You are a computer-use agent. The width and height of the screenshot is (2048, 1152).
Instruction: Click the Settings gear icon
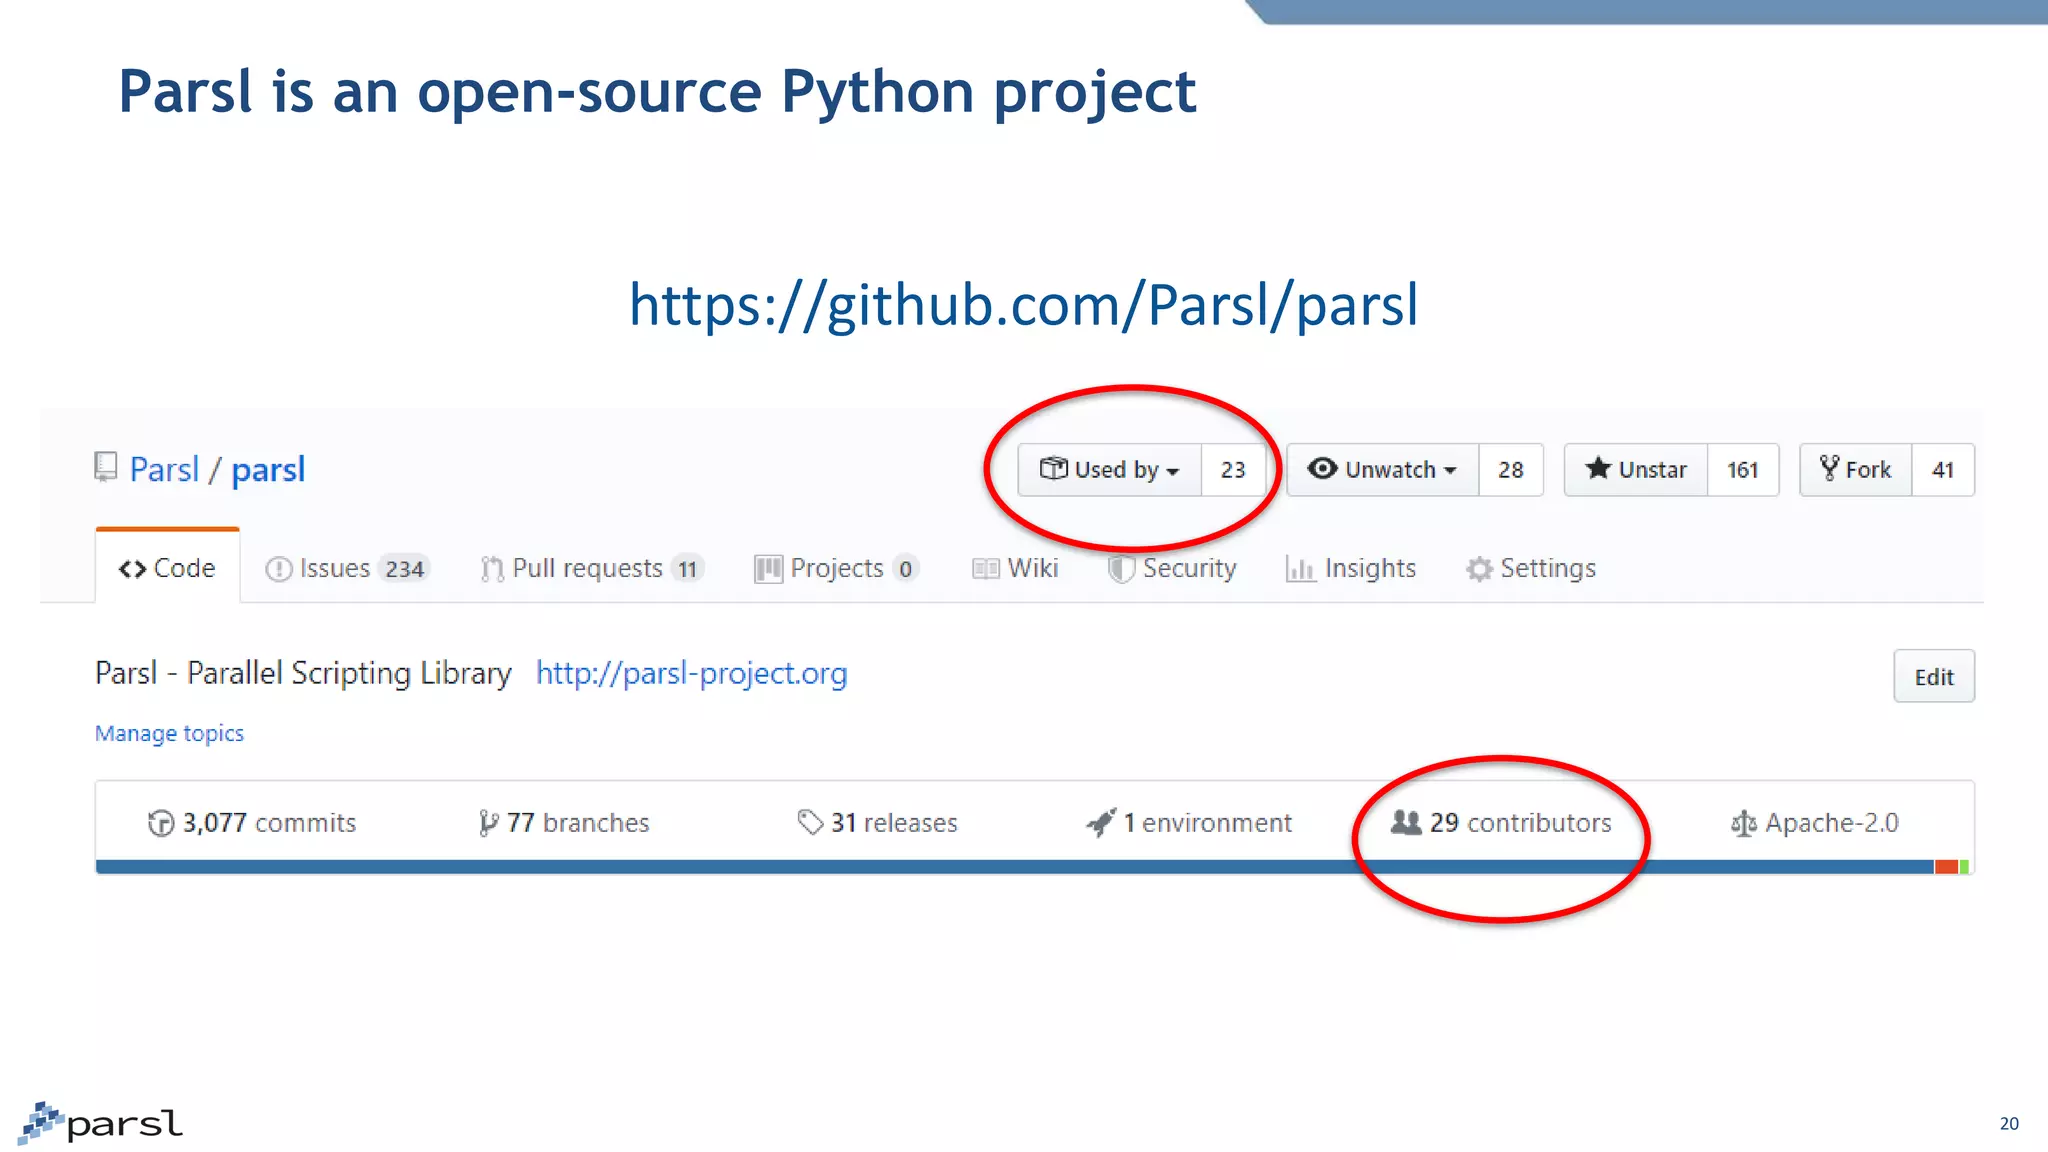point(1479,569)
